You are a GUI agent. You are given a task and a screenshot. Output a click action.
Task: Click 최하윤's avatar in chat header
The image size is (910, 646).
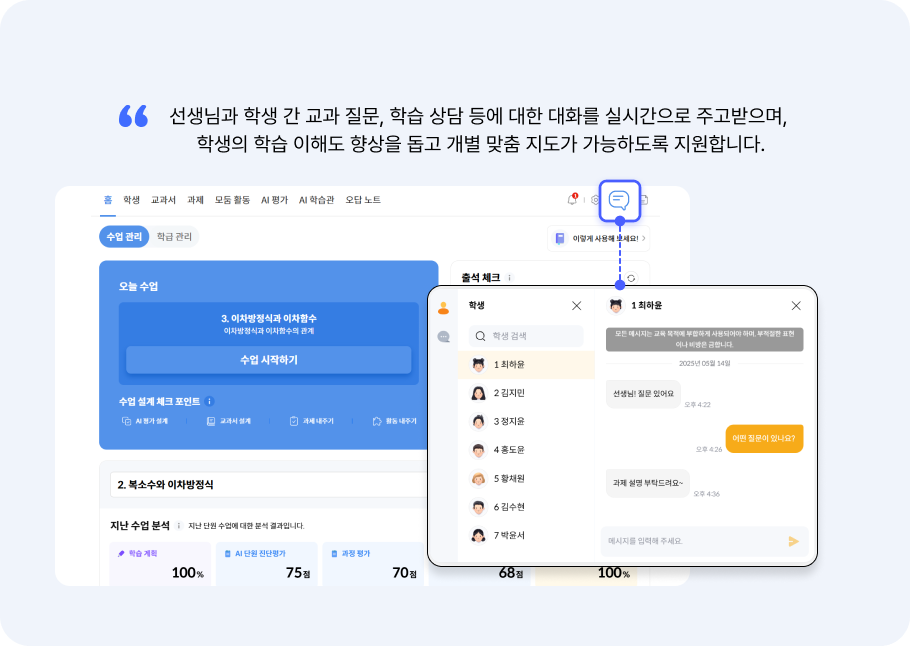point(616,305)
